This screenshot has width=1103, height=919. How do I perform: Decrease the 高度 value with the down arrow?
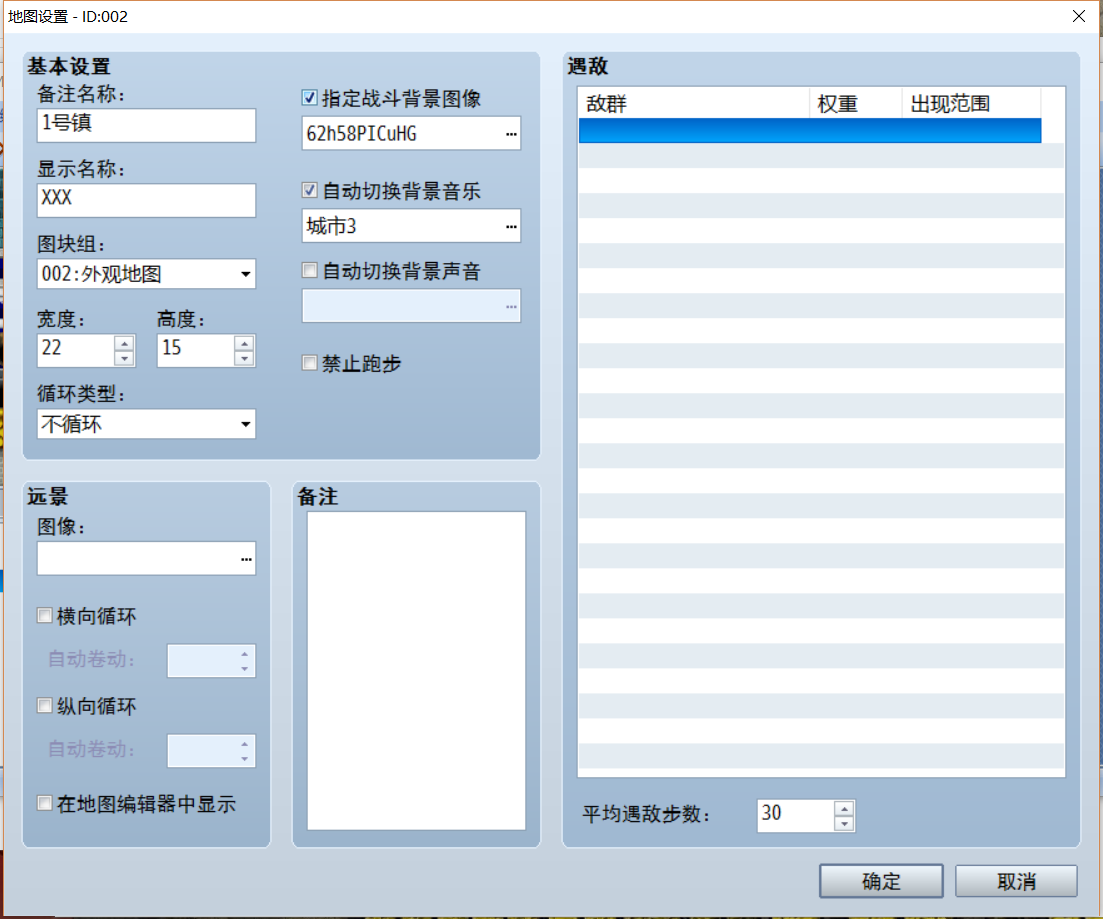(244, 358)
